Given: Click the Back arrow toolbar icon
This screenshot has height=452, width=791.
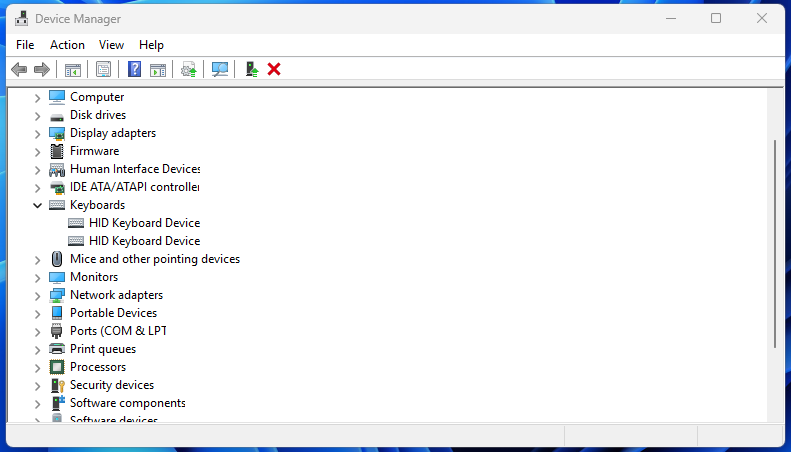Looking at the screenshot, I should (18, 69).
